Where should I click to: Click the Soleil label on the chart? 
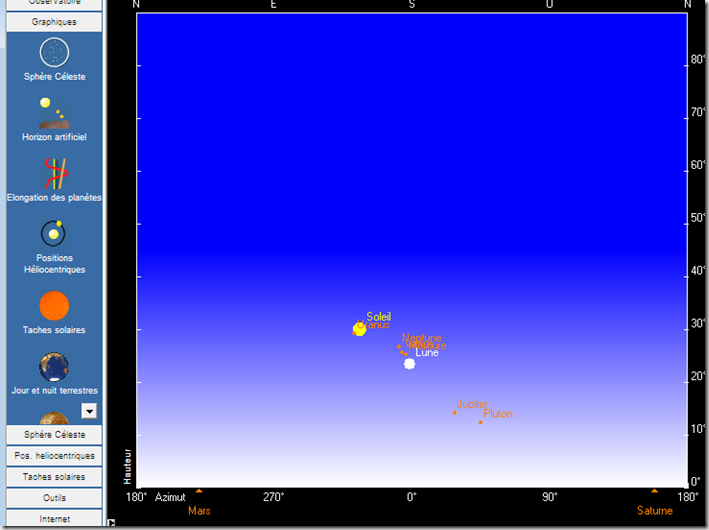click(x=379, y=316)
